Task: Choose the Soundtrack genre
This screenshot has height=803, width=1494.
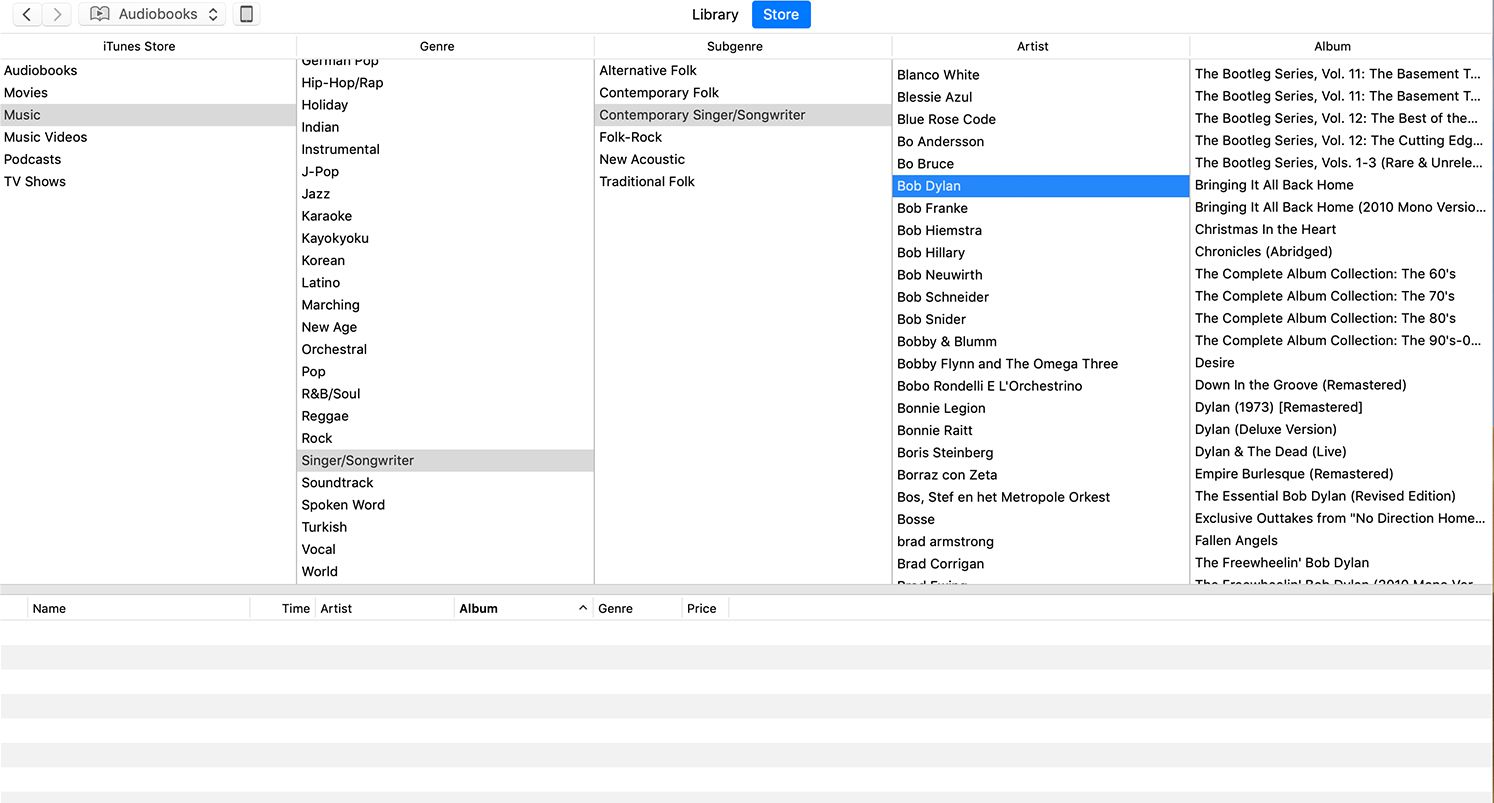Action: click(445, 483)
